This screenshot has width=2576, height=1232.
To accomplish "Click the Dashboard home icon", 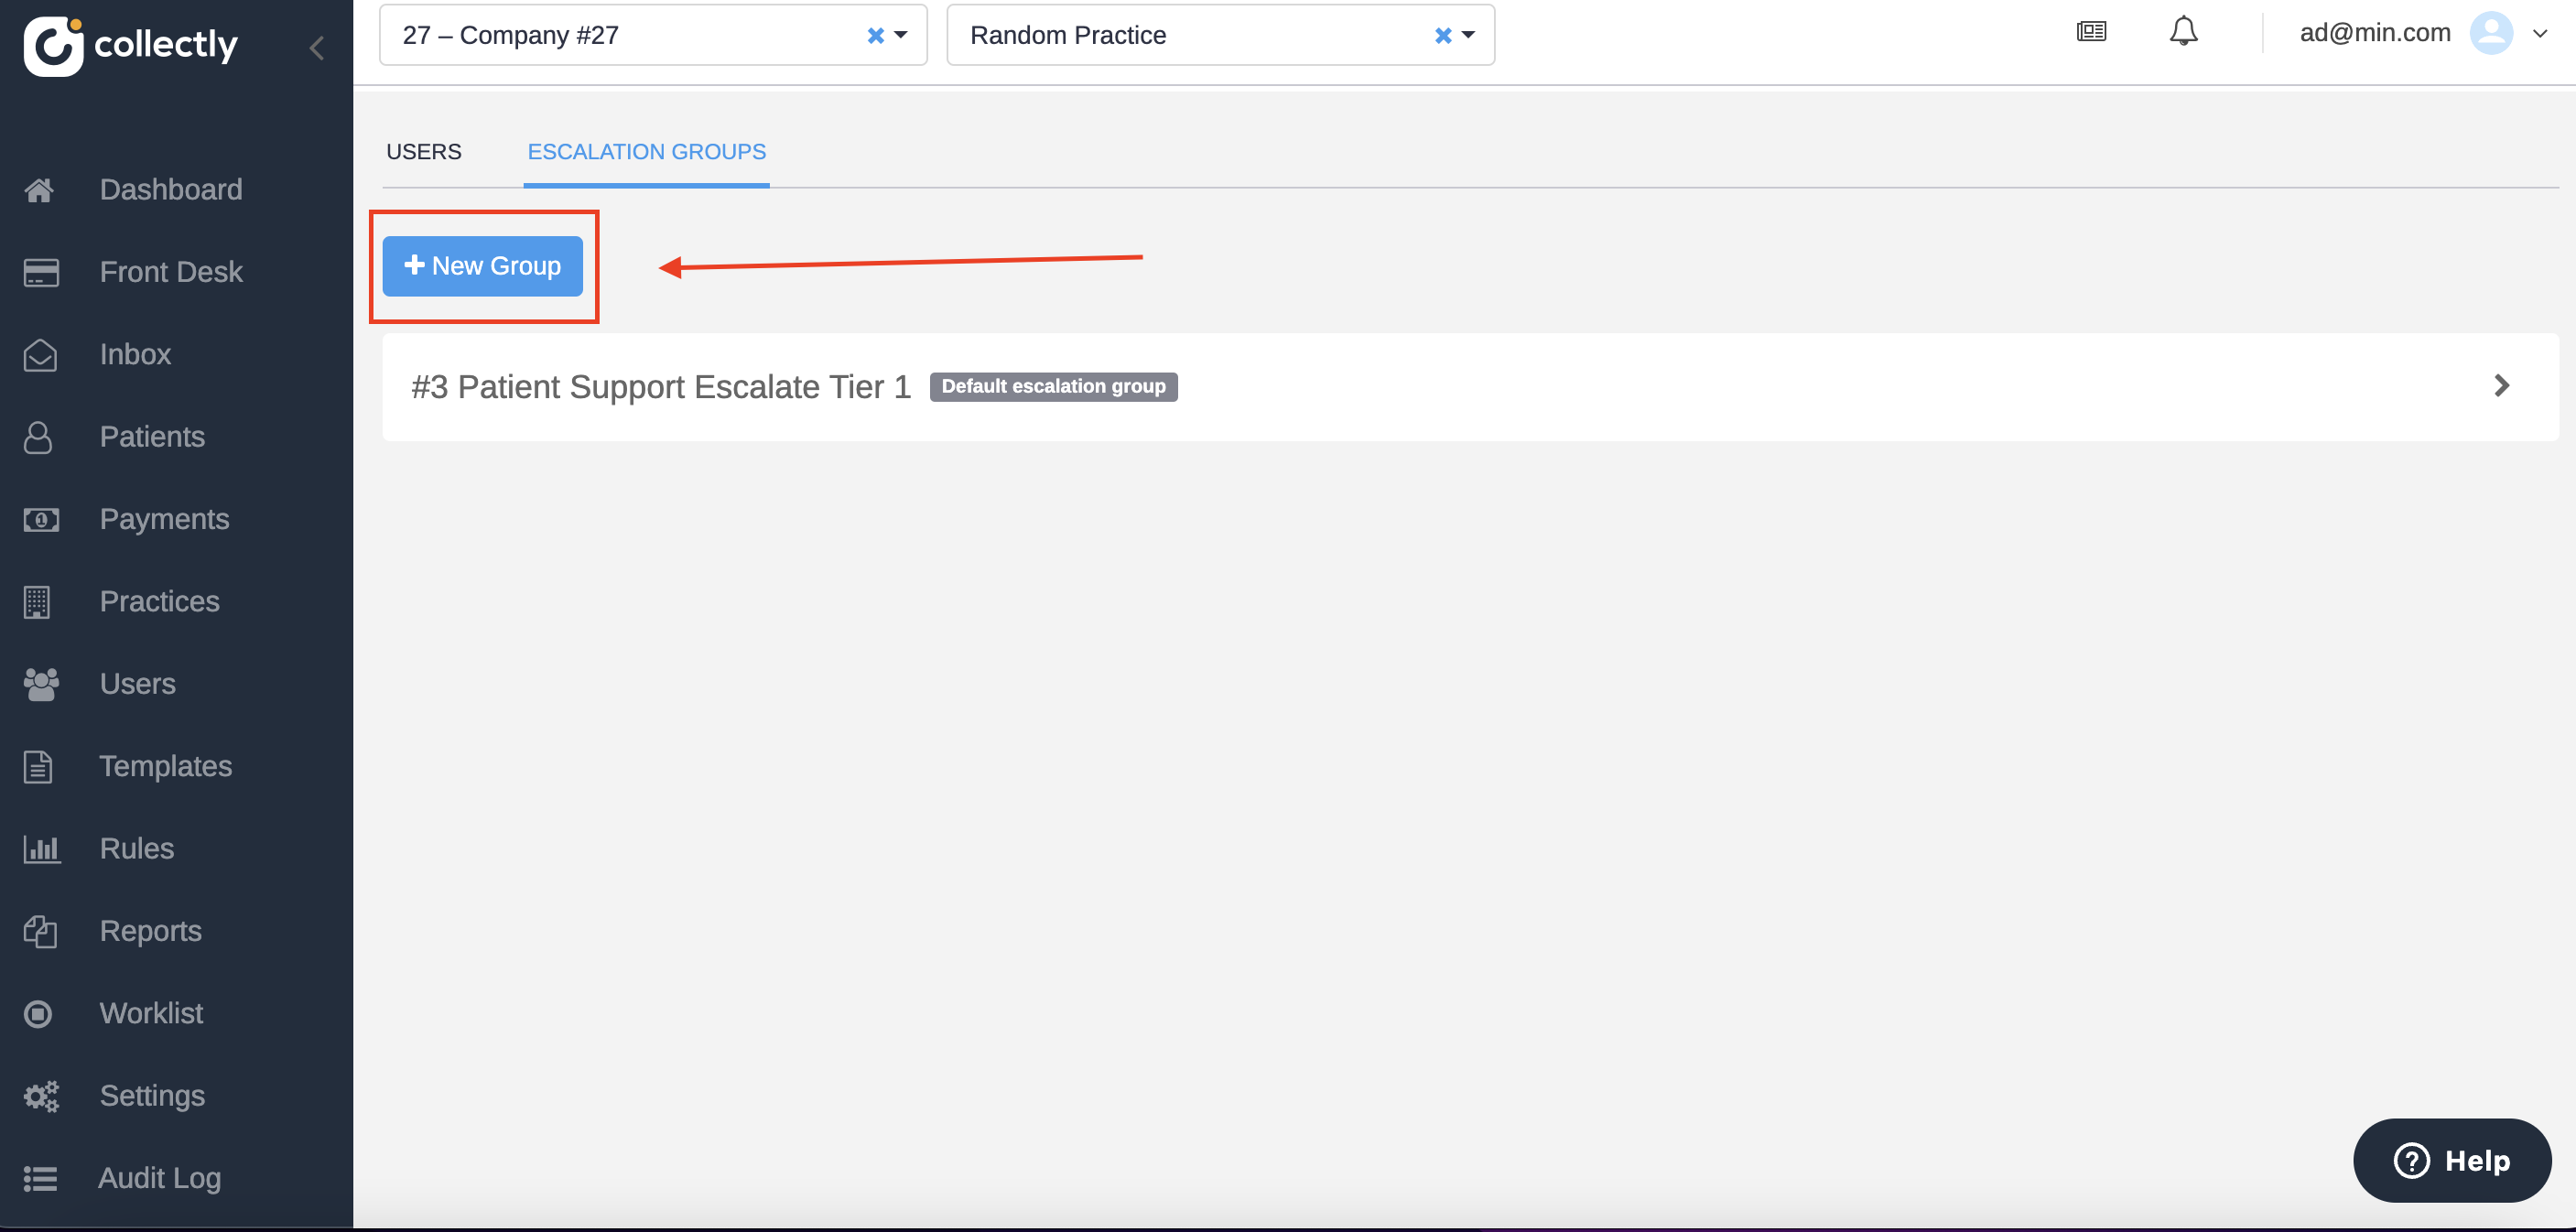I will click(x=39, y=190).
